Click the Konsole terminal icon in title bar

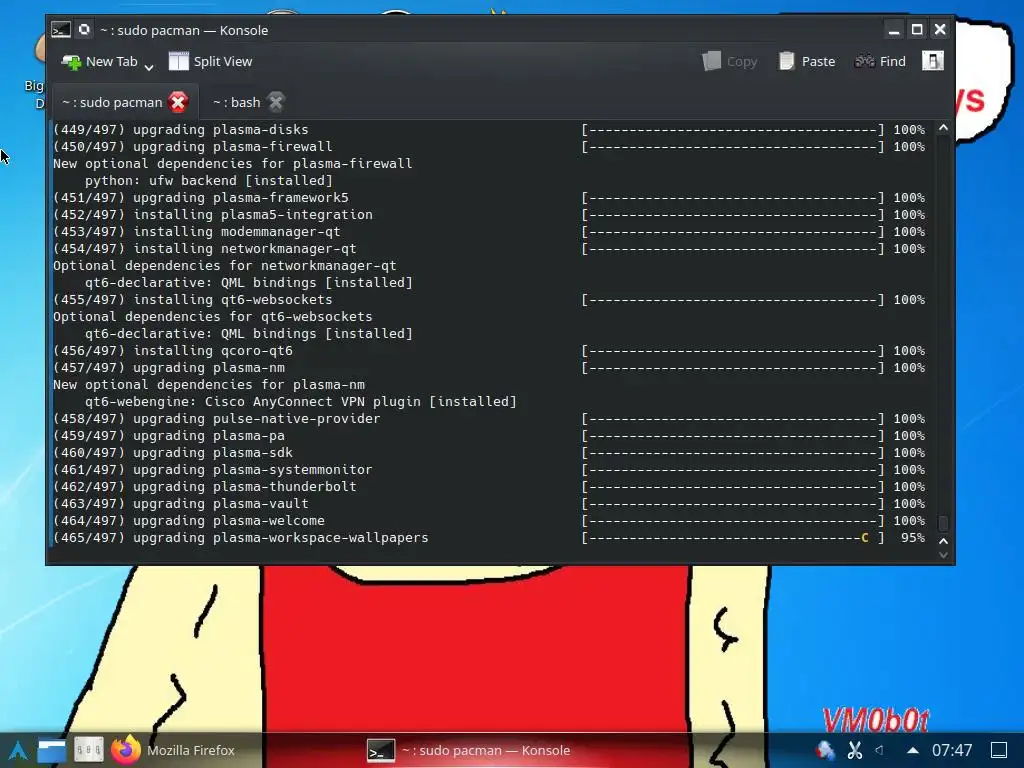[61, 30]
